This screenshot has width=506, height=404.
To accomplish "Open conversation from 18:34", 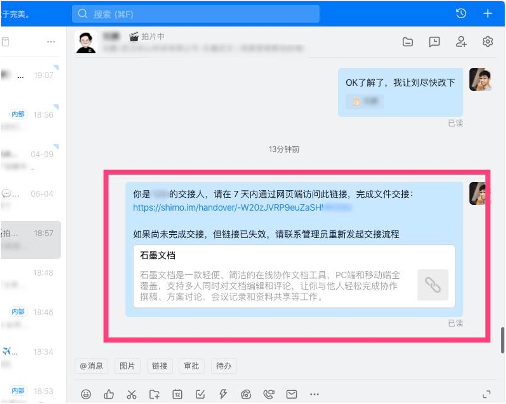I will pos(31,357).
